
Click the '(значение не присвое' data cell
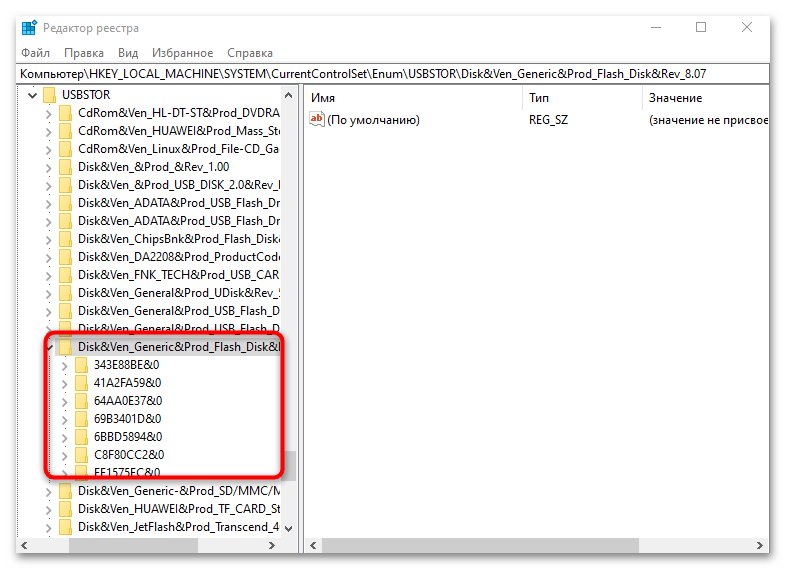coord(708,120)
